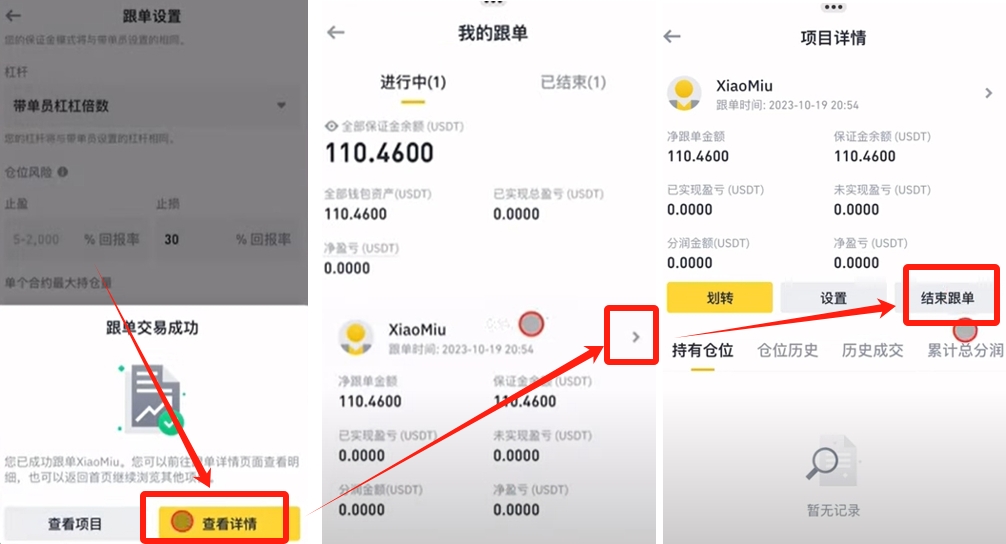Screen dimensions: 1006x544
Task: Expand XiaoMiu profile arrow in 项目详情
Action: click(988, 94)
